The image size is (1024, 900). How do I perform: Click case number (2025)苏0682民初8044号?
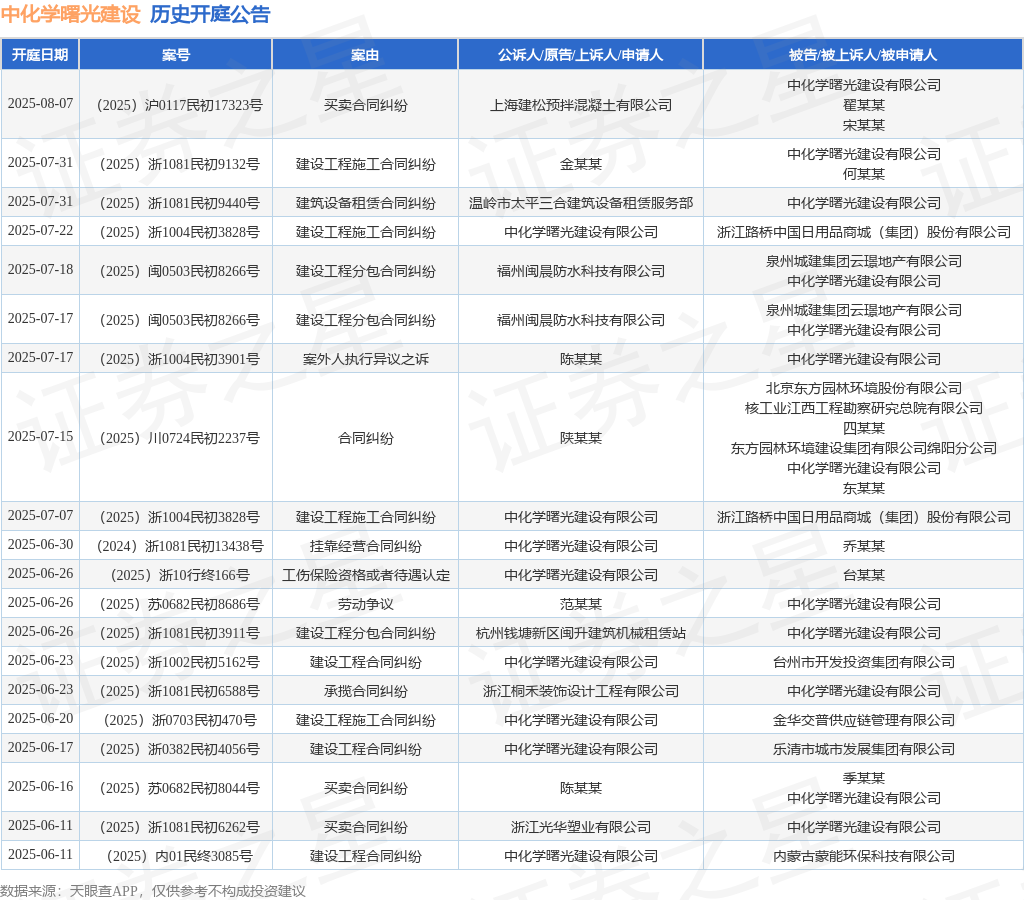tap(180, 788)
